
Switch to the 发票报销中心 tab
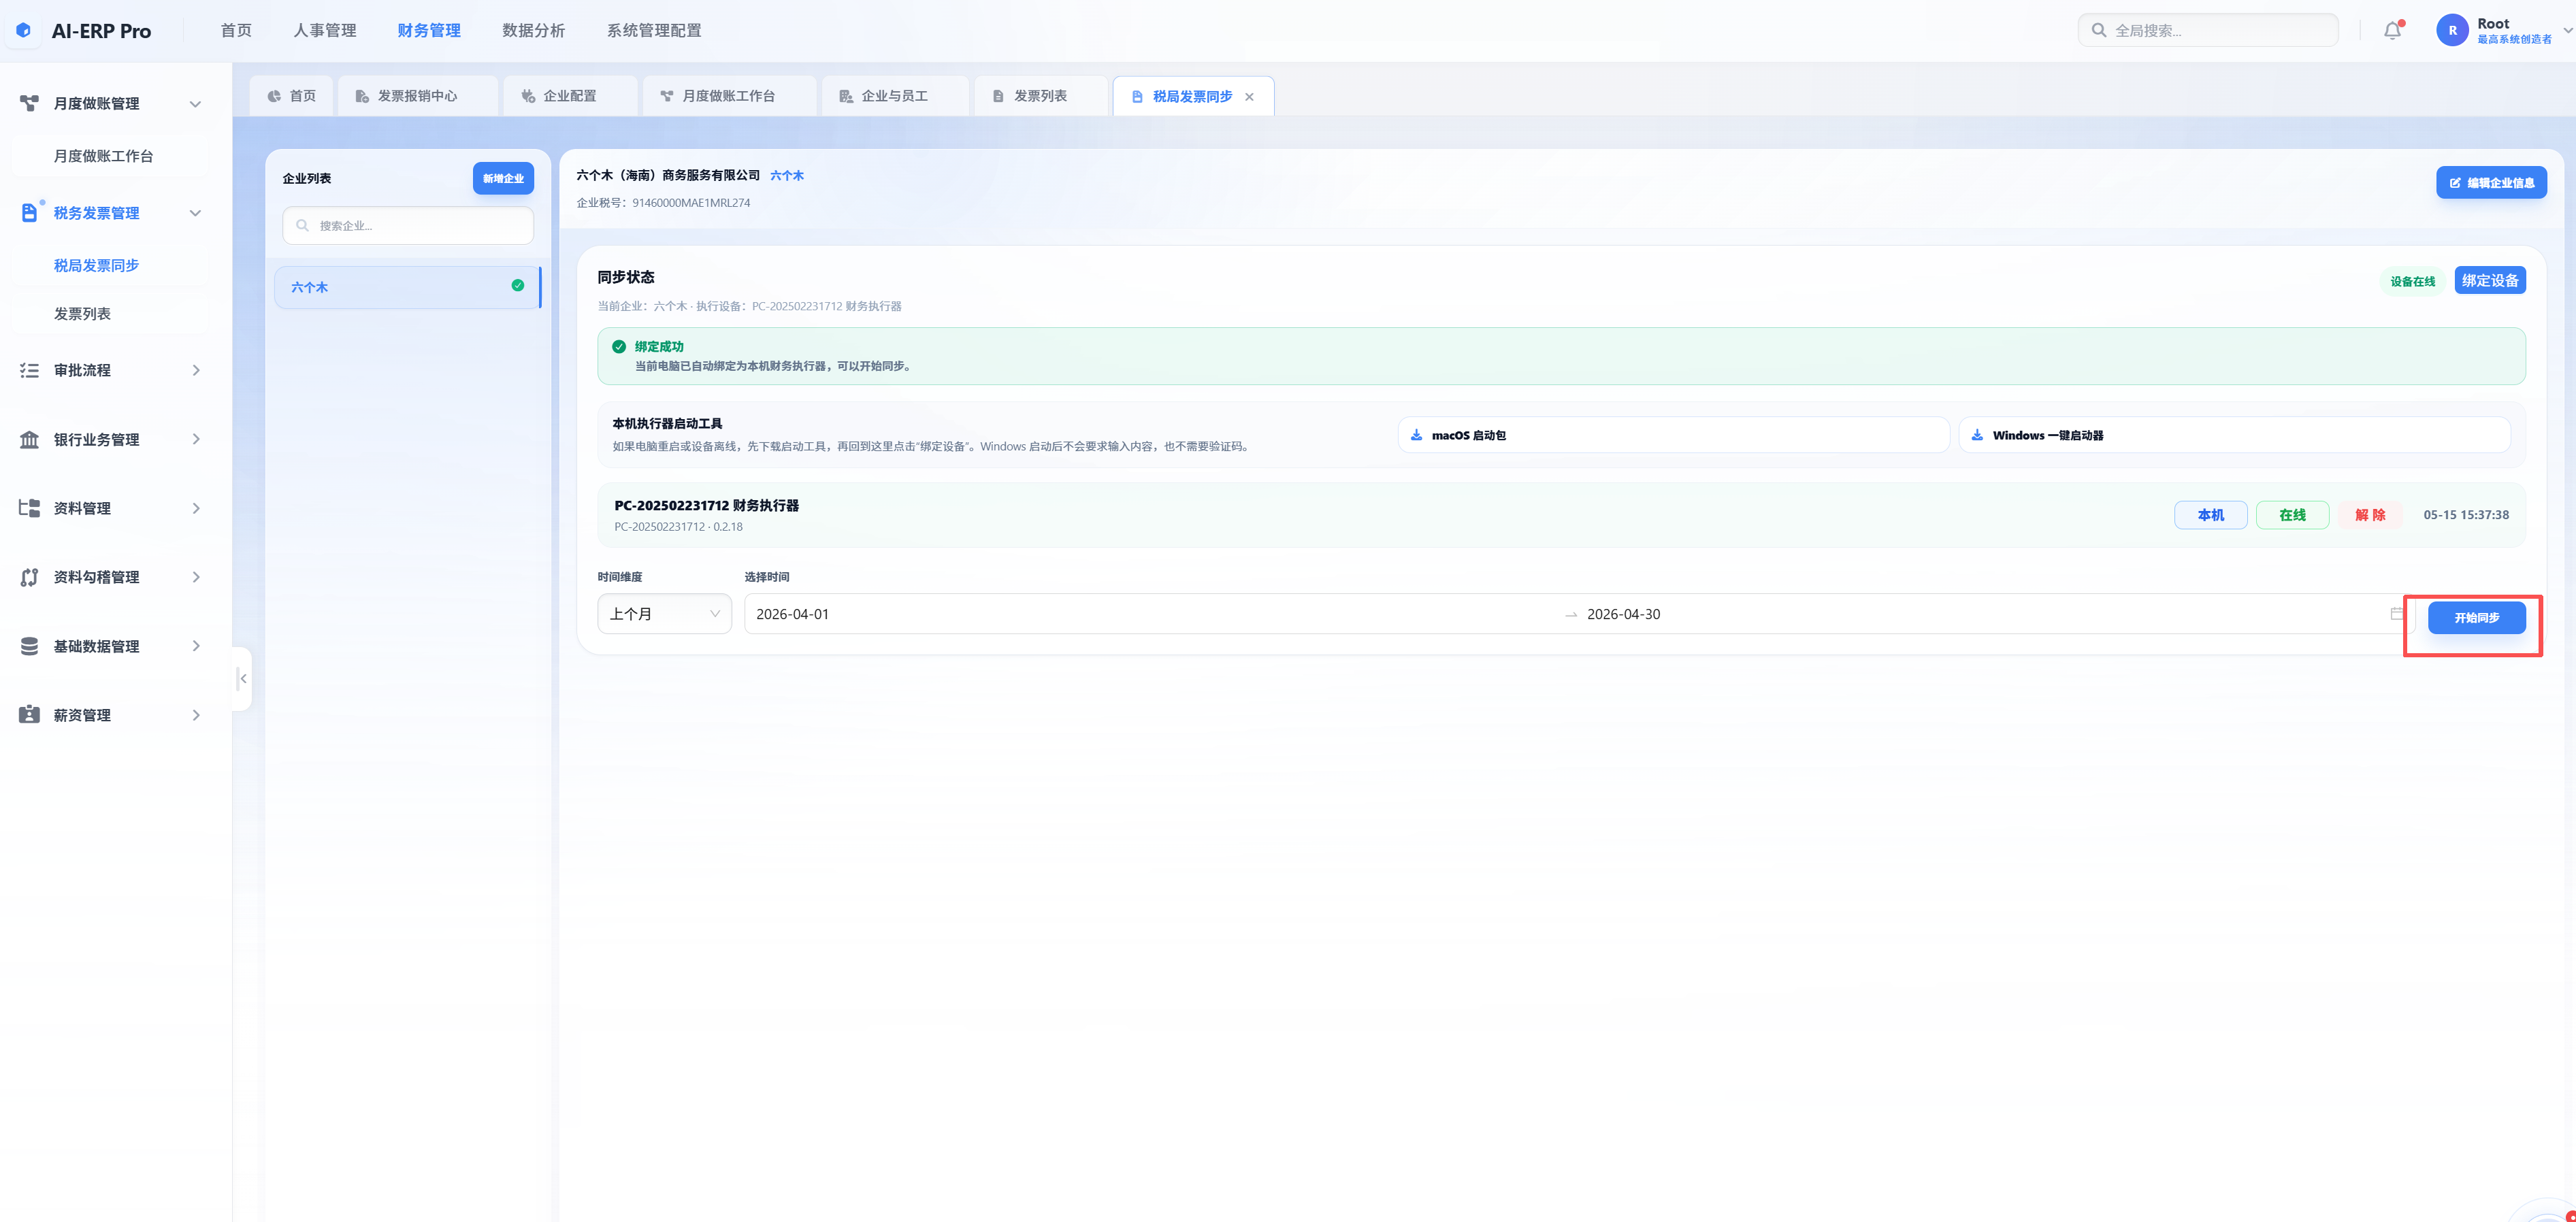tap(417, 97)
